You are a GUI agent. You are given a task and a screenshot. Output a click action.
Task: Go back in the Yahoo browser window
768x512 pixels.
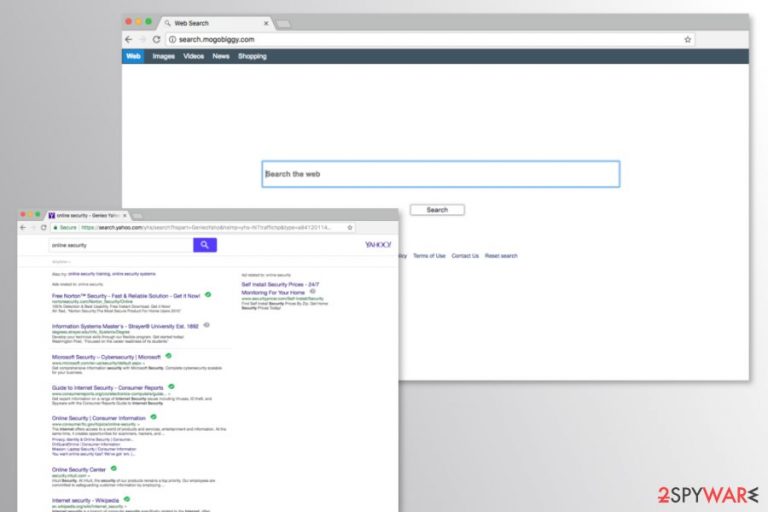23,227
